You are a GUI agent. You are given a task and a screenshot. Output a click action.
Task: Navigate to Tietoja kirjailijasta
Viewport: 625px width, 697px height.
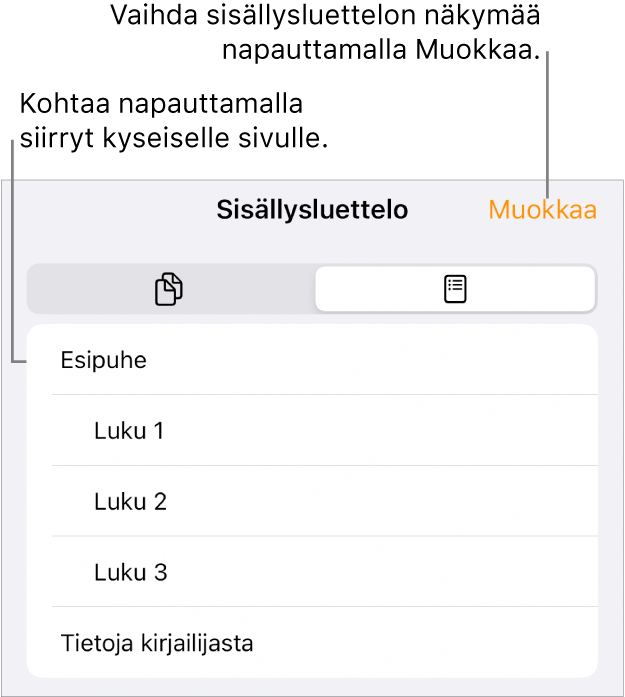click(x=157, y=643)
